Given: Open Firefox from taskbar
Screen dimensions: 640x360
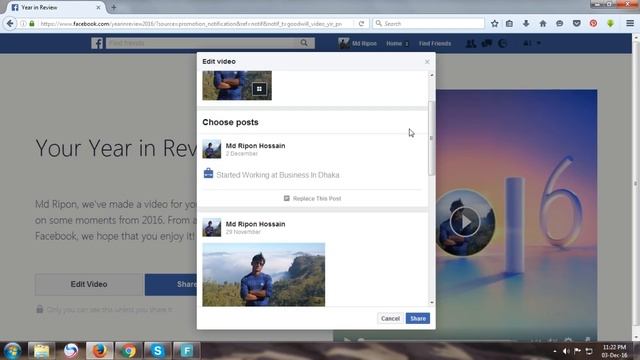Looking at the screenshot, I should (x=99, y=351).
